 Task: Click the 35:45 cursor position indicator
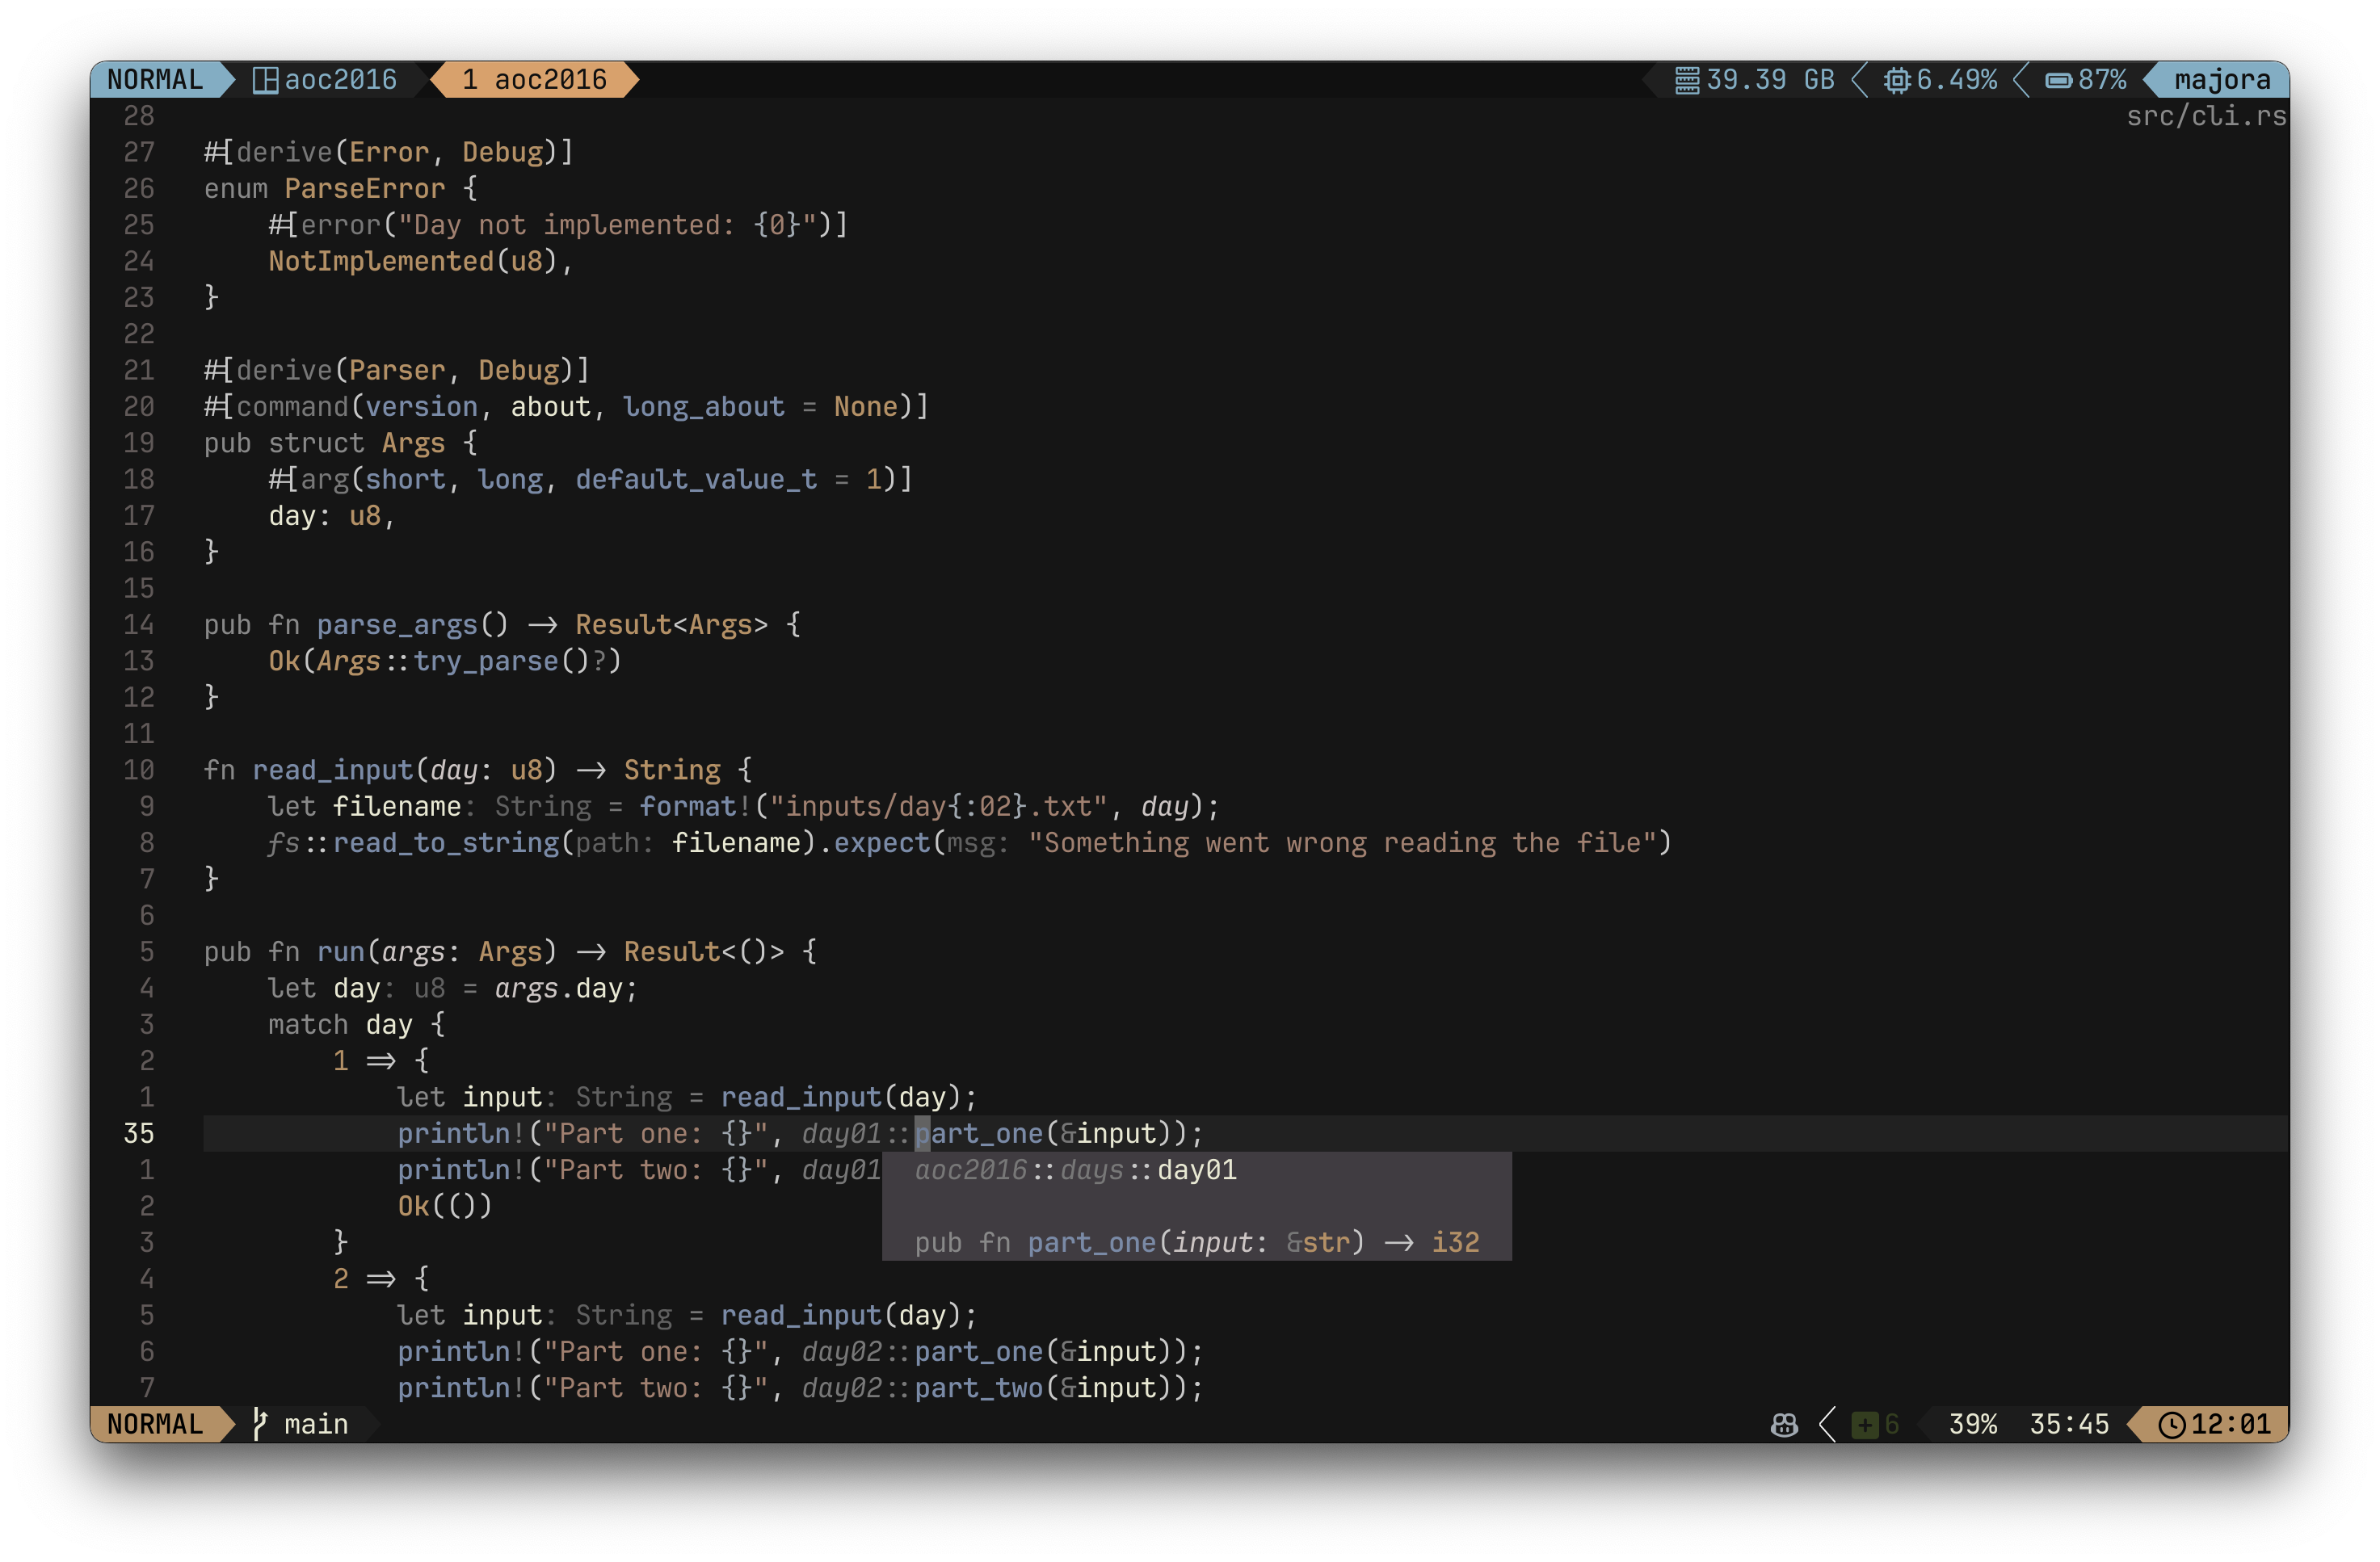click(2068, 1424)
